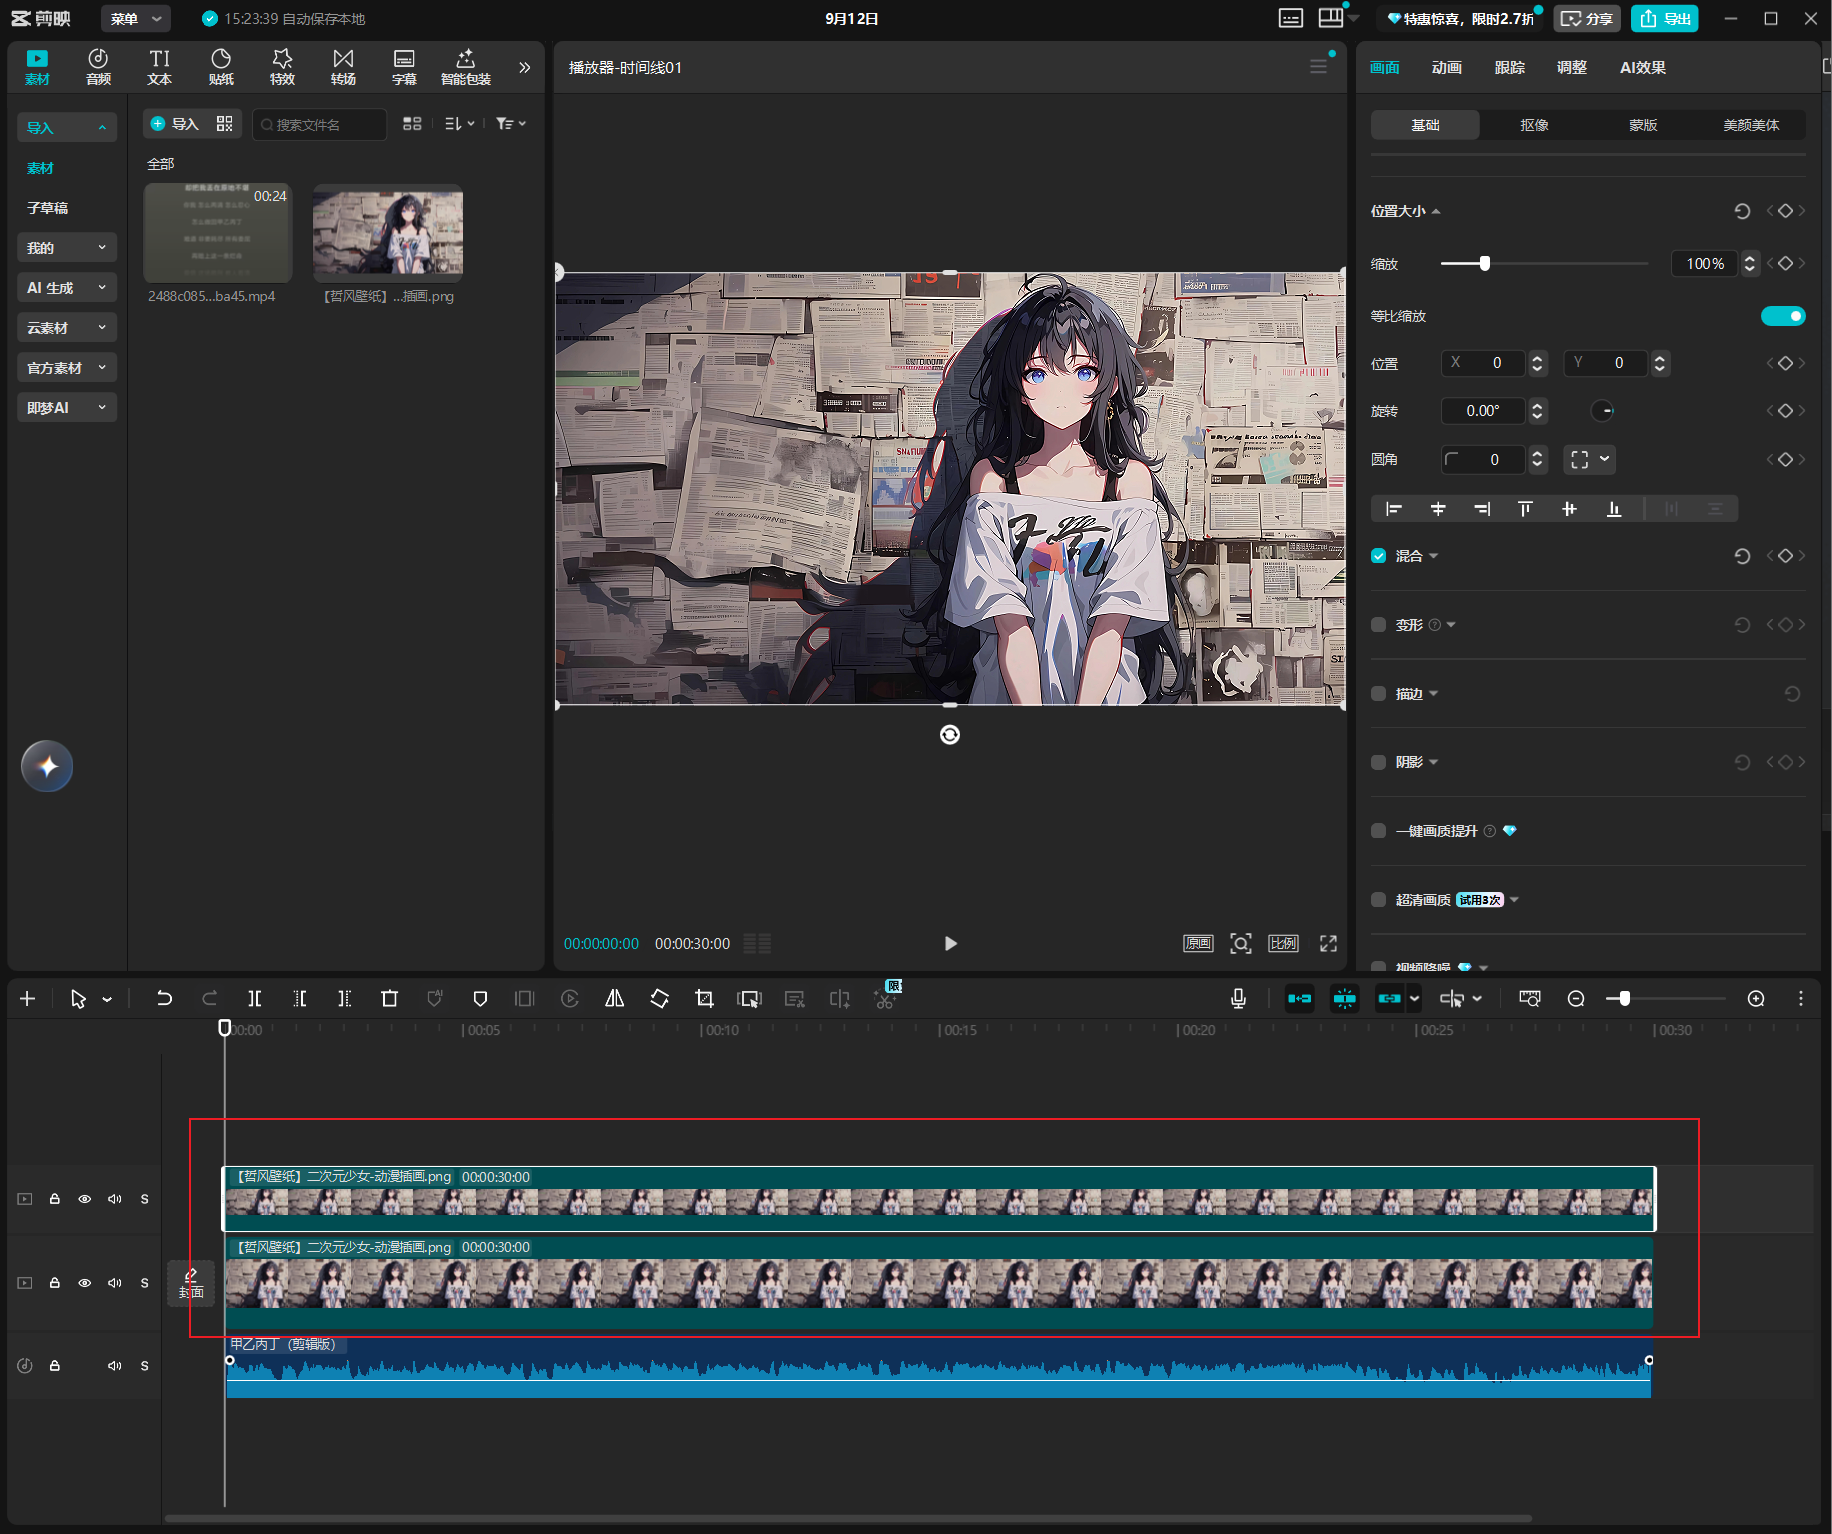Uncheck the 混合 checkbox
This screenshot has height=1534, width=1832.
tap(1379, 556)
